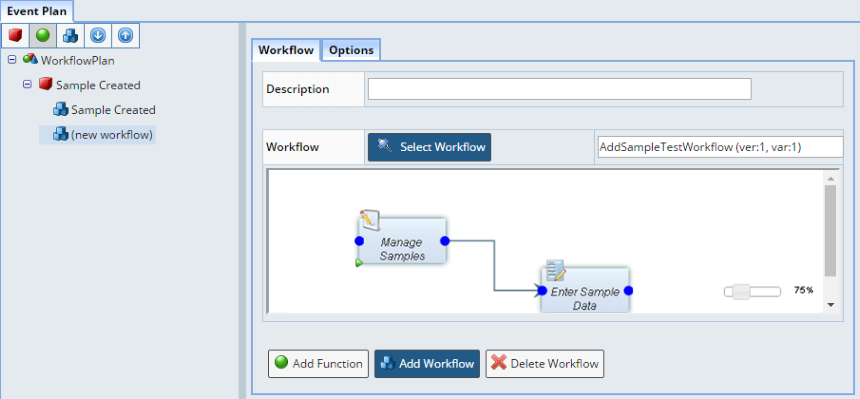Click the green sphere Add Function toolbar icon
The image size is (860, 399).
(43, 36)
